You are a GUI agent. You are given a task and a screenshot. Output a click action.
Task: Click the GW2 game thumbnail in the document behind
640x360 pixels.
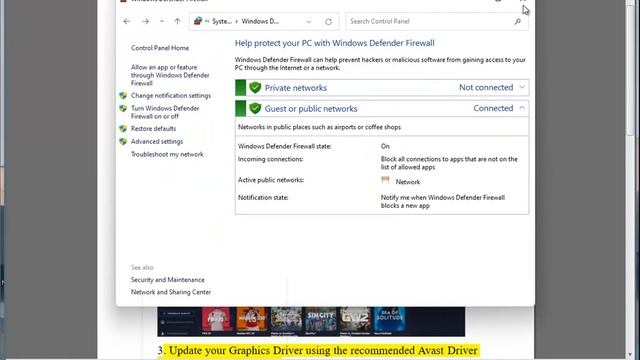pyautogui.click(x=355, y=320)
